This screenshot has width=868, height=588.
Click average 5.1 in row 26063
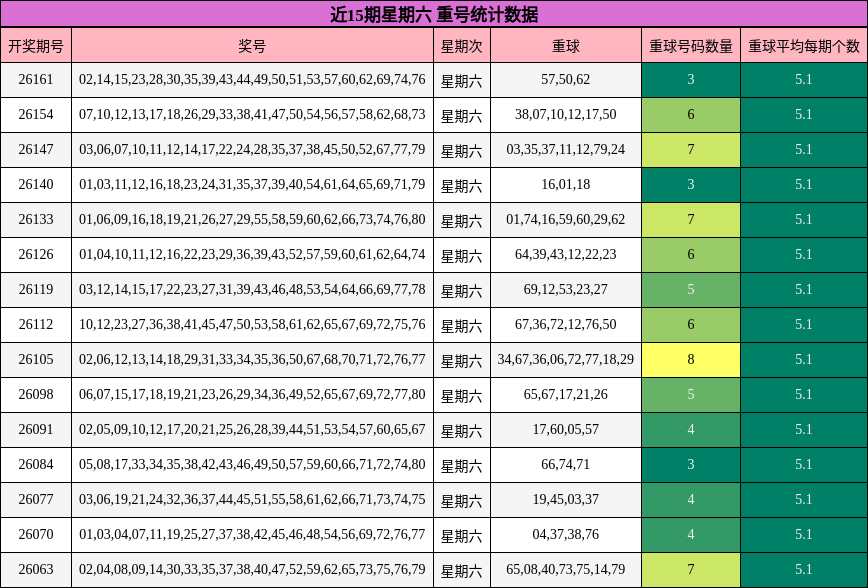(804, 570)
